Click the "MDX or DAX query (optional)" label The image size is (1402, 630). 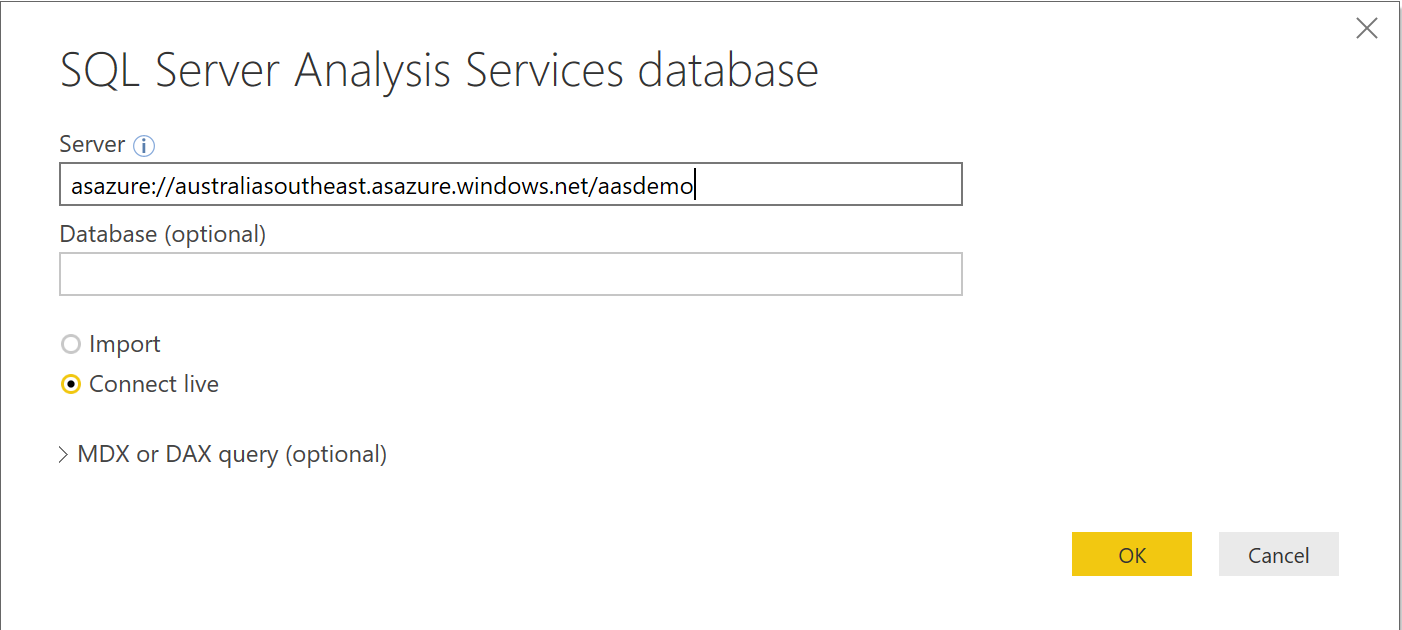pos(232,455)
